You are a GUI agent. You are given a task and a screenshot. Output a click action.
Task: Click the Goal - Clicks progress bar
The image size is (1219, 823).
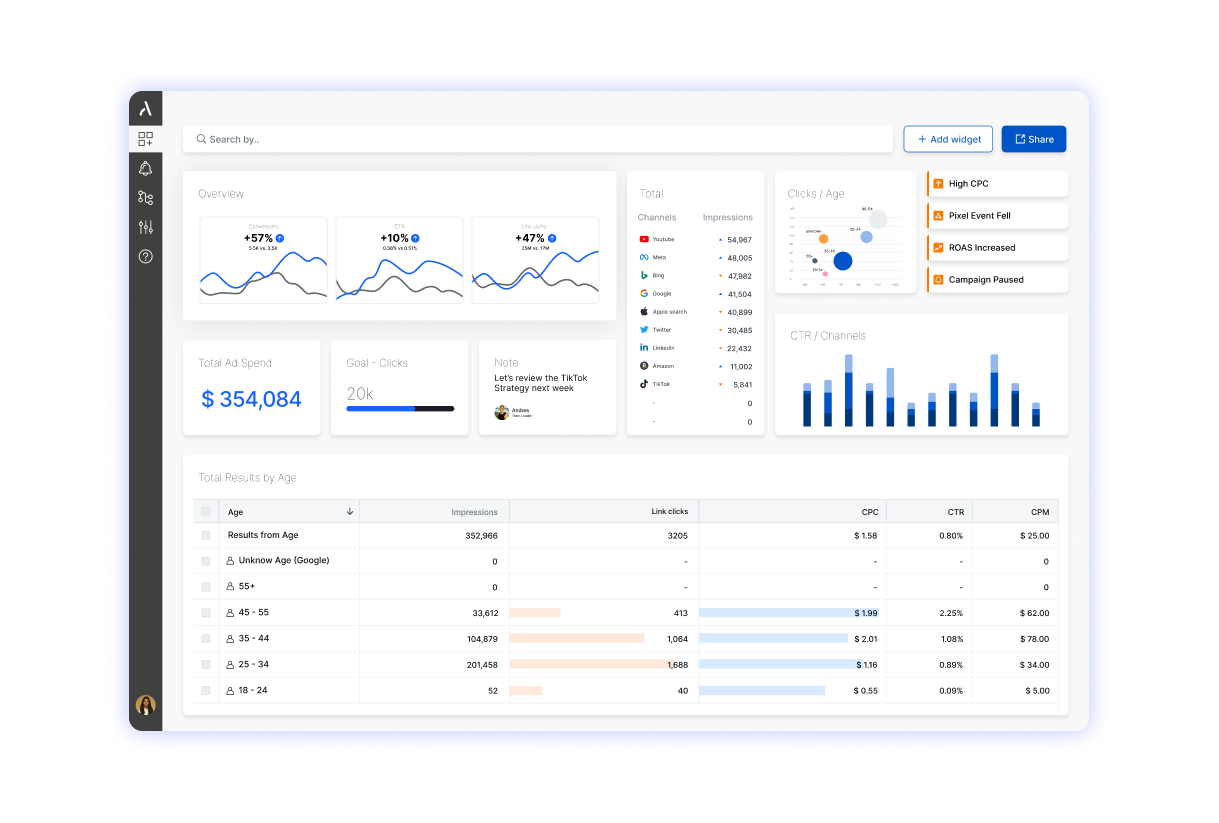pyautogui.click(x=400, y=408)
